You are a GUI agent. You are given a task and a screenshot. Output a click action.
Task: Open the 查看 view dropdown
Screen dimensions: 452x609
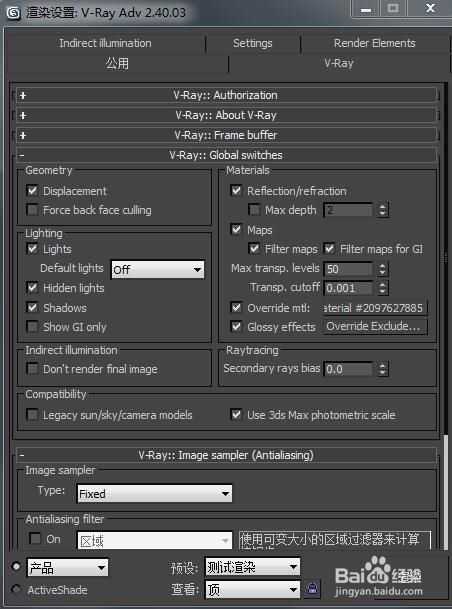[x=252, y=590]
